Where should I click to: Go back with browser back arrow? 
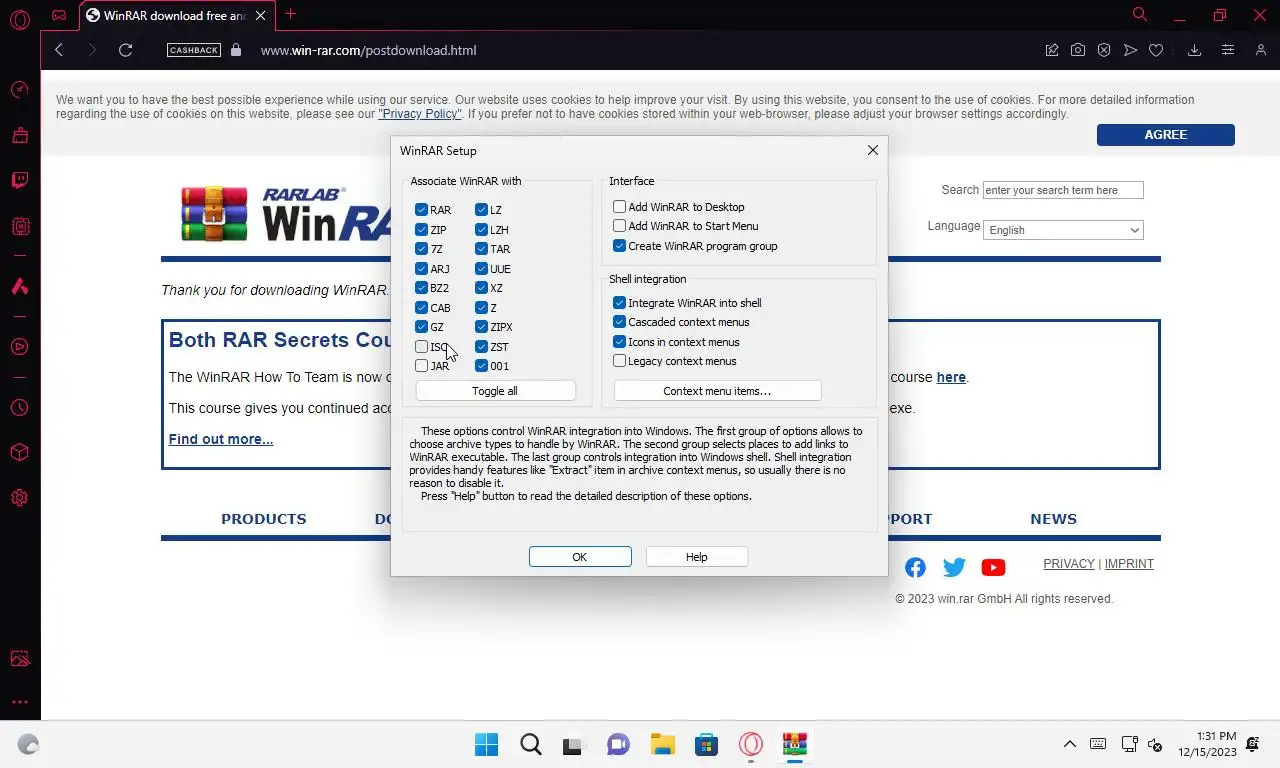59,50
